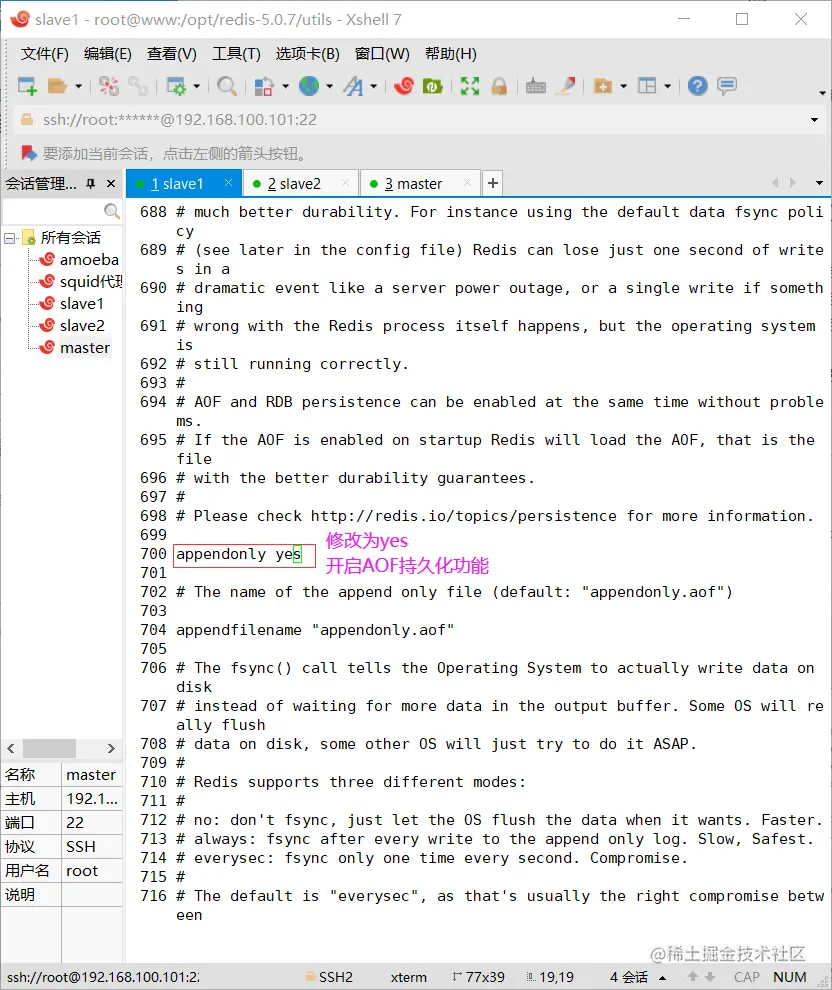Collapse the 所有会话 tree node

(x=10, y=238)
